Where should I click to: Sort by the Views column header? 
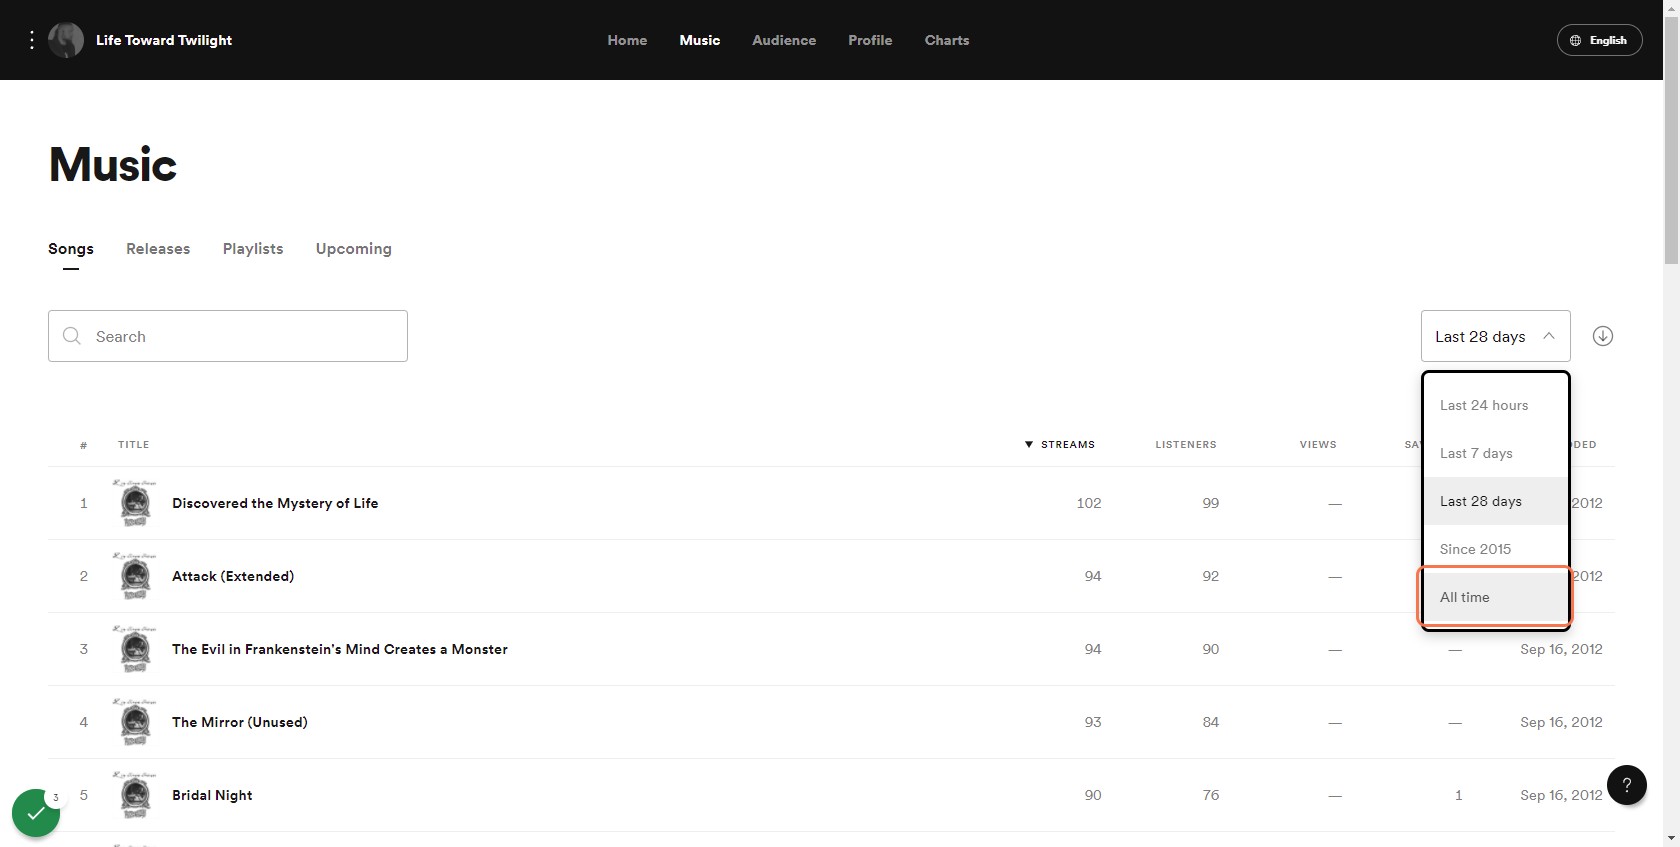pyautogui.click(x=1318, y=444)
